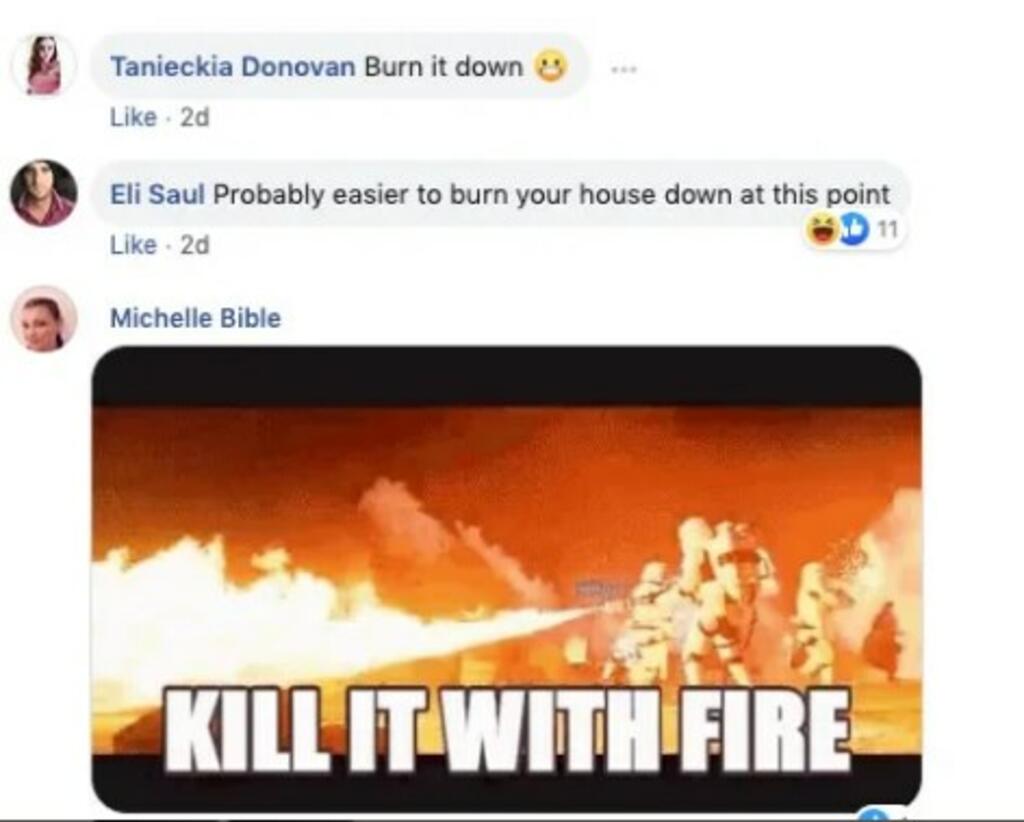1024x822 pixels.
Task: Open Michelle Bible's profile avatar
Action: (44, 319)
